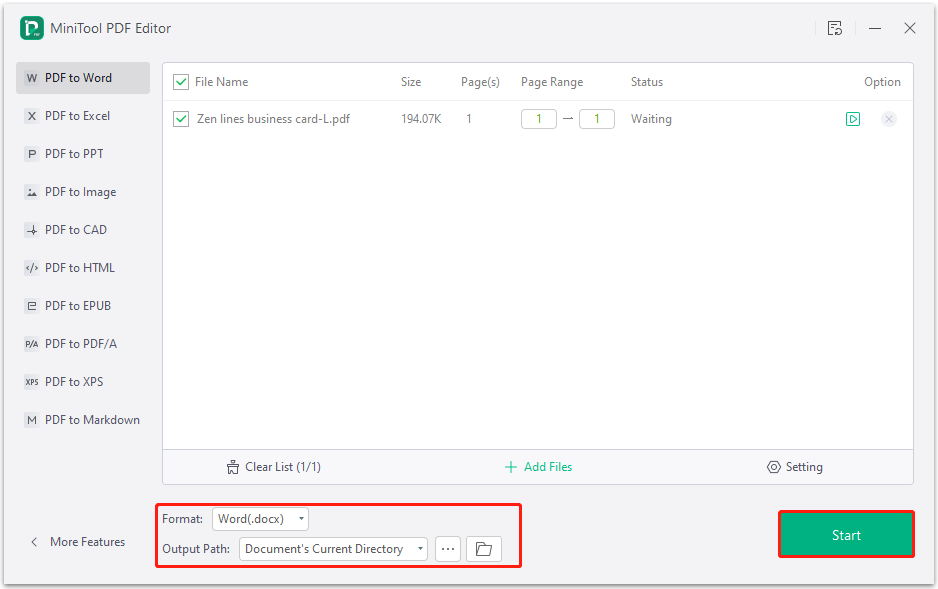Browse output path with the ellipsis button
This screenshot has width=938, height=589.
(447, 548)
